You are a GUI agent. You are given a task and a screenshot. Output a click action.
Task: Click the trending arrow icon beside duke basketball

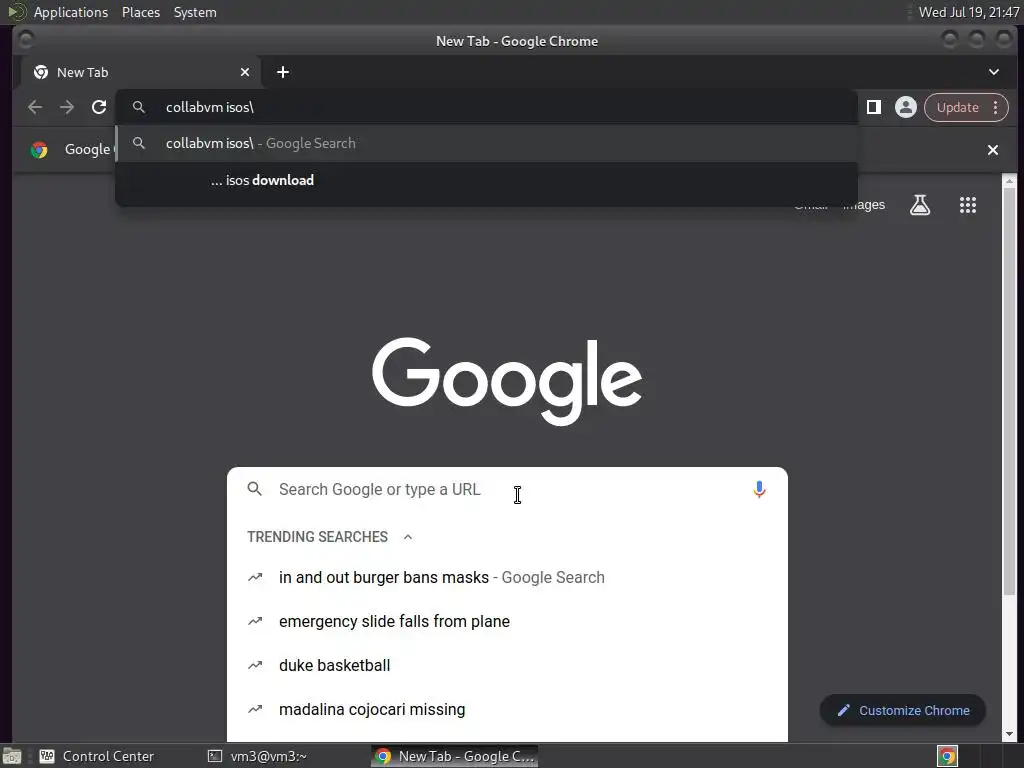pos(255,665)
